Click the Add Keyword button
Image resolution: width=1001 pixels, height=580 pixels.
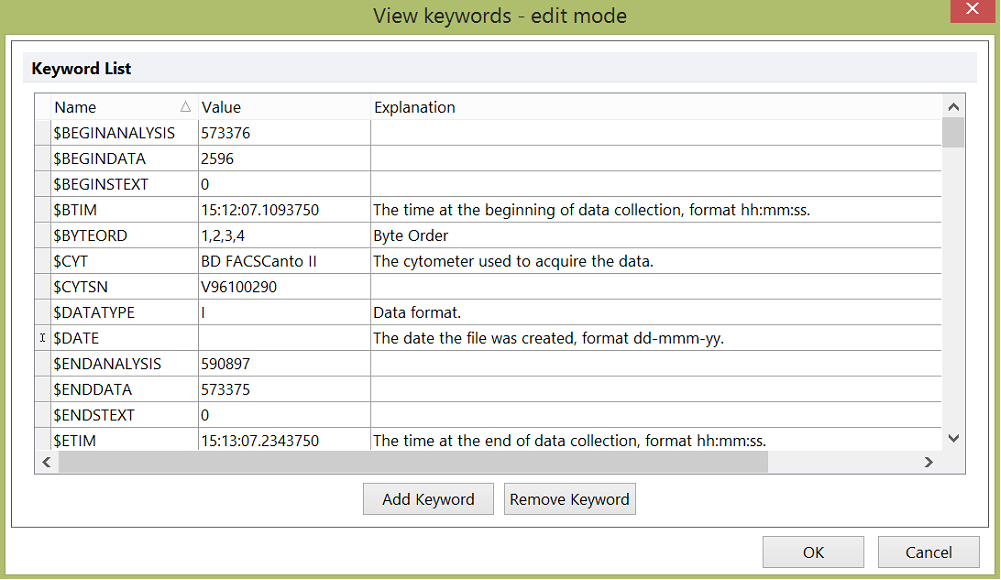(x=428, y=499)
